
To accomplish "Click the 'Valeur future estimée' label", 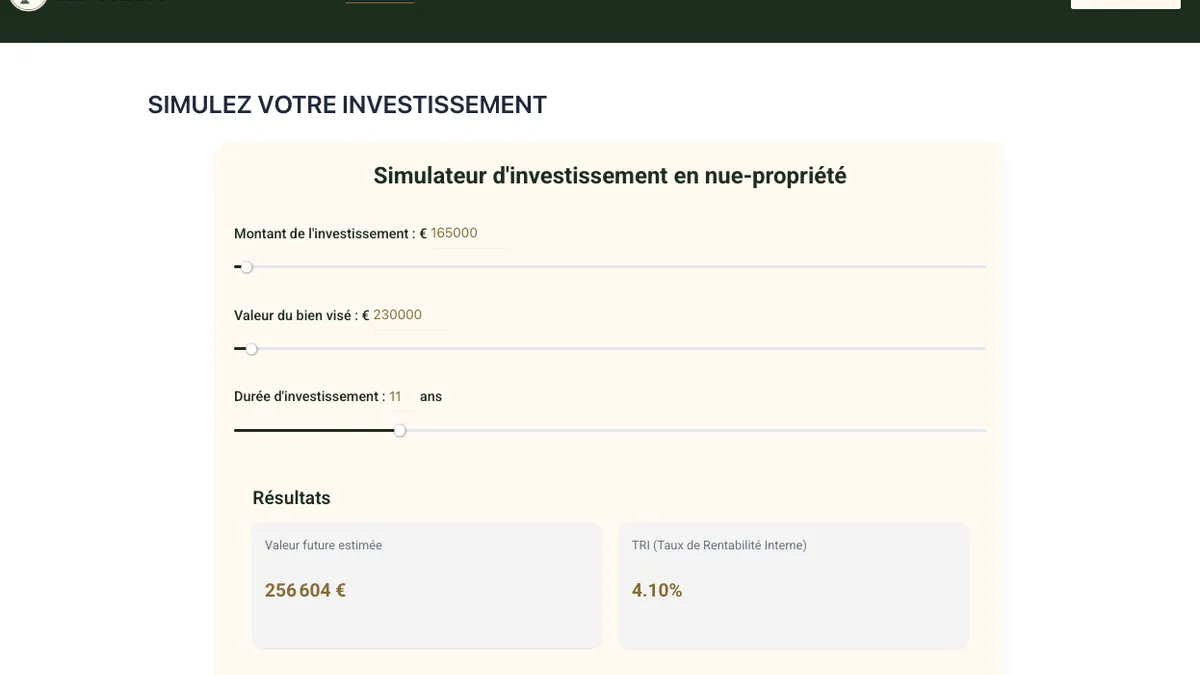I will (323, 545).
